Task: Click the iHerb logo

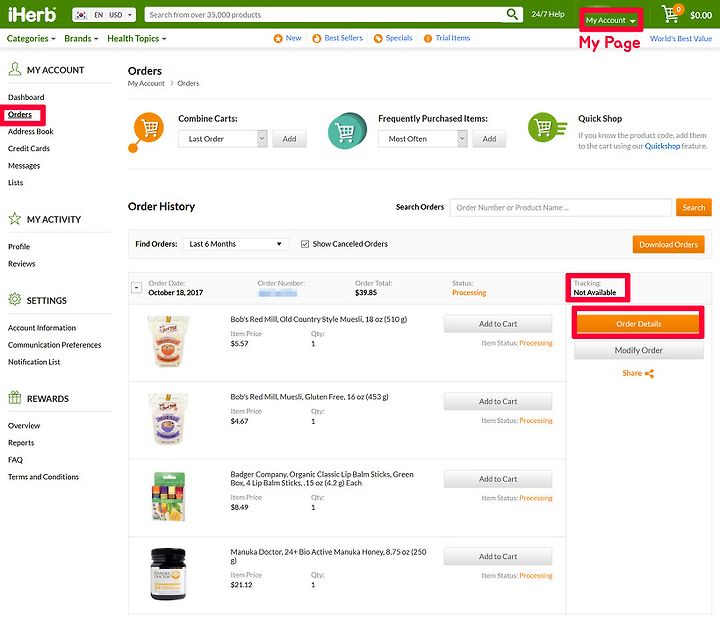Action: 32,15
